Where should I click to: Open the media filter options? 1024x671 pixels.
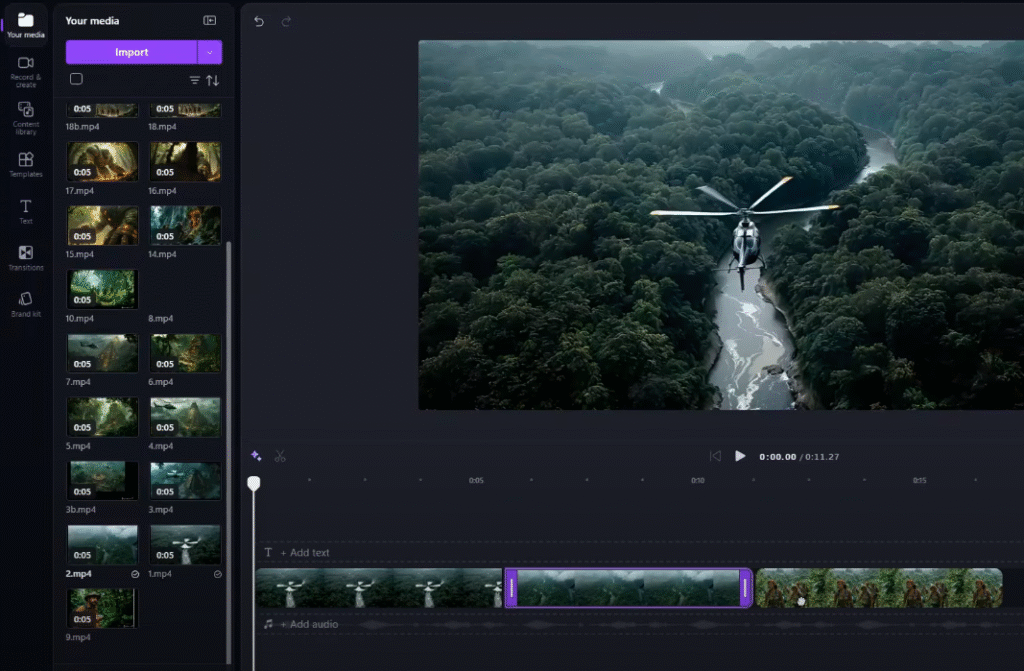(195, 80)
